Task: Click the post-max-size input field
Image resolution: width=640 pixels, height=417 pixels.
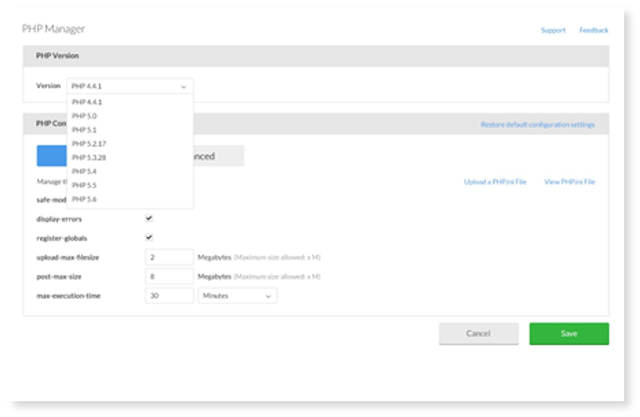Action: 169,276
